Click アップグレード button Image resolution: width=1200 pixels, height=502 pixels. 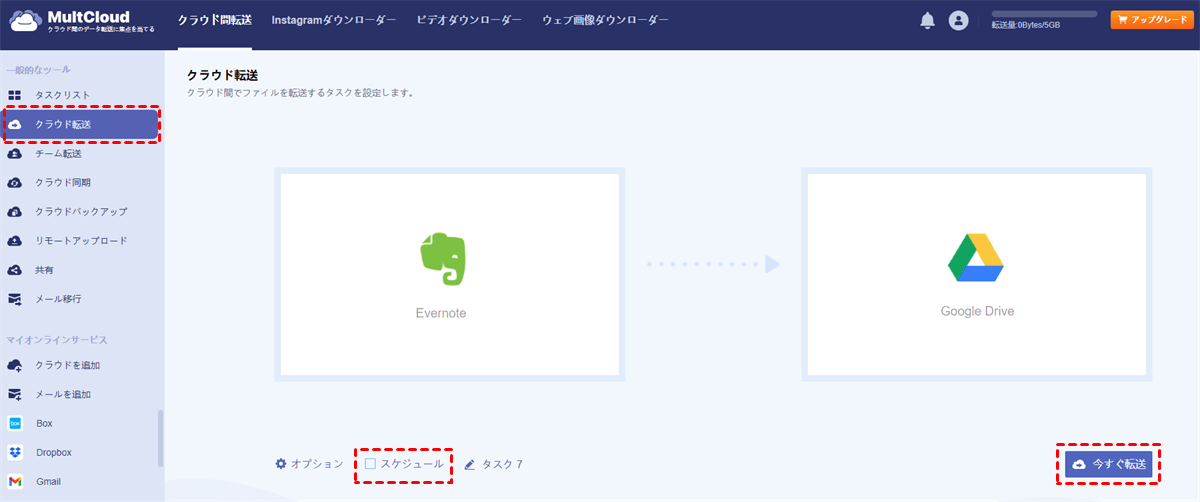[1152, 19]
